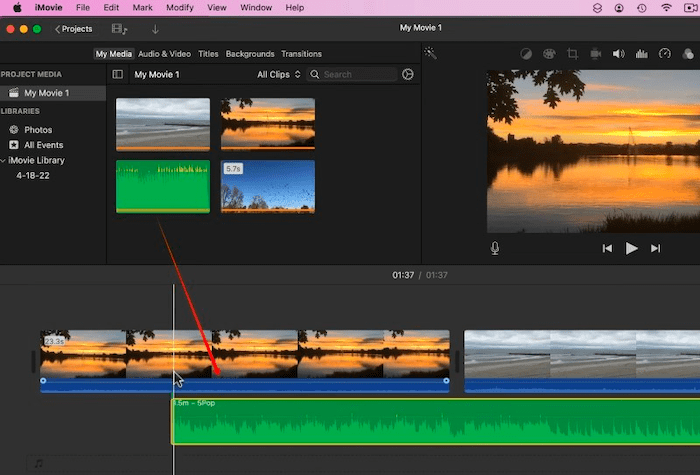Click the stacked layers menu bar icon
The height and width of the screenshot is (475, 700).
click(x=597, y=8)
